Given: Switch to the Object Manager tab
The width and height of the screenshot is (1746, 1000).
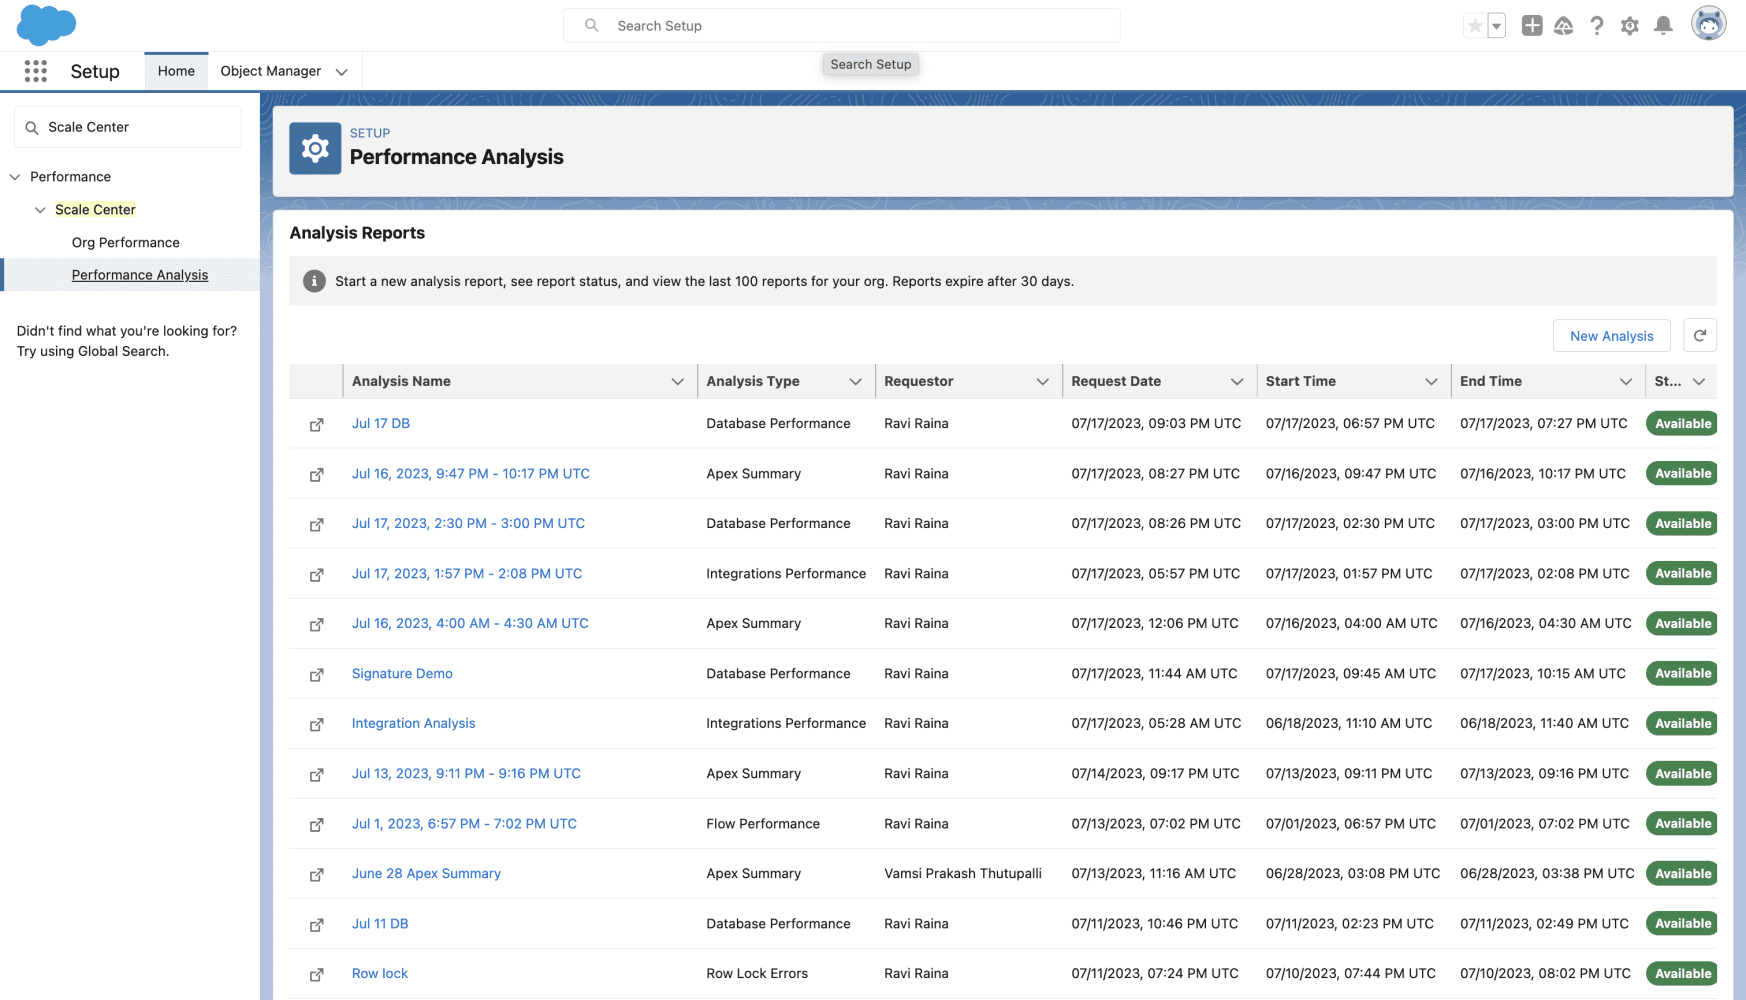Looking at the screenshot, I should tap(270, 71).
